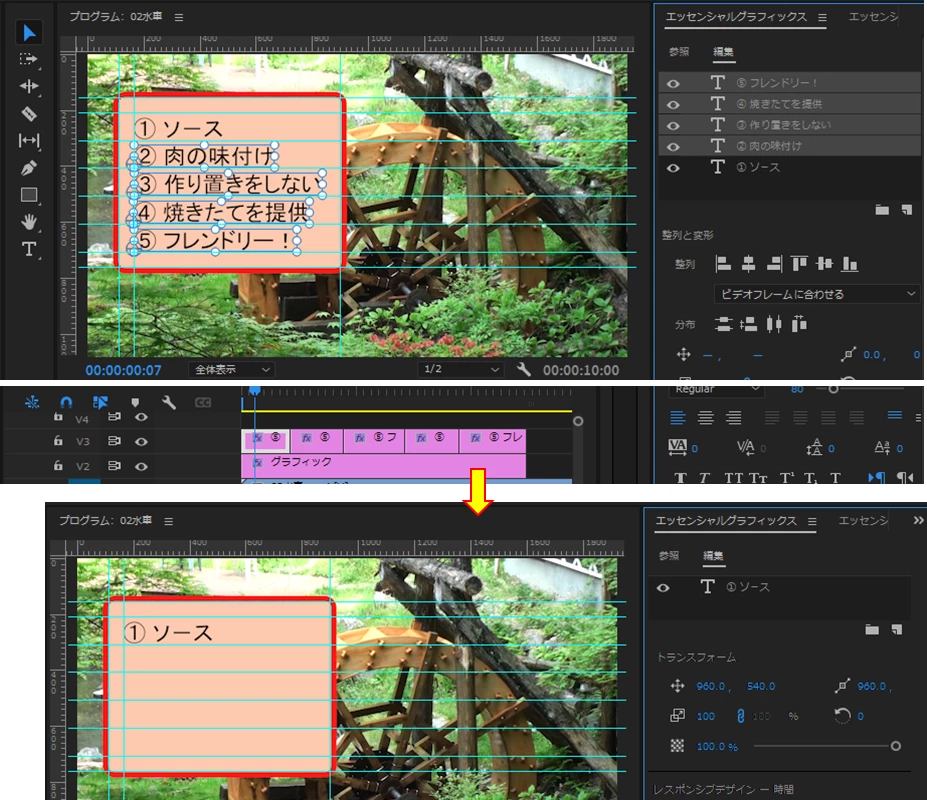Select the ⑤フレンドリー！ layer name
This screenshot has height=800, width=927.
pos(776,83)
